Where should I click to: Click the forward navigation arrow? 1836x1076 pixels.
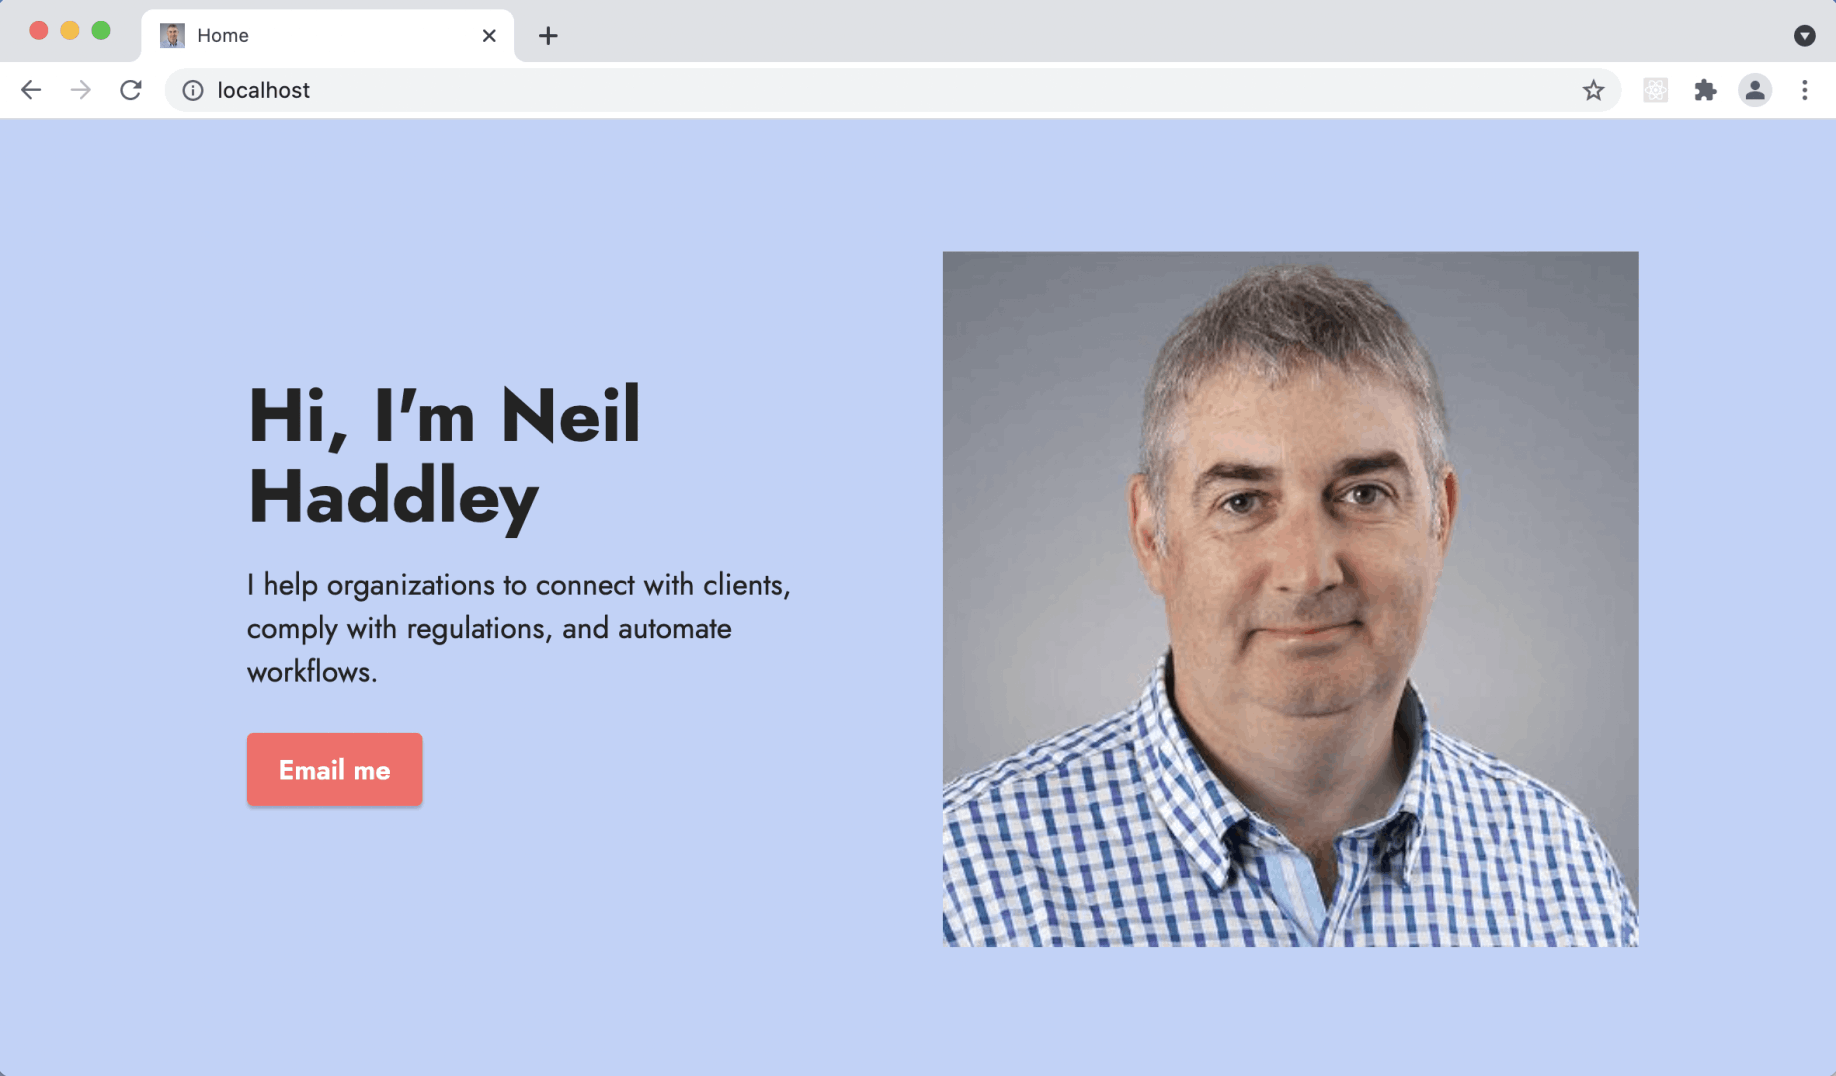(81, 90)
